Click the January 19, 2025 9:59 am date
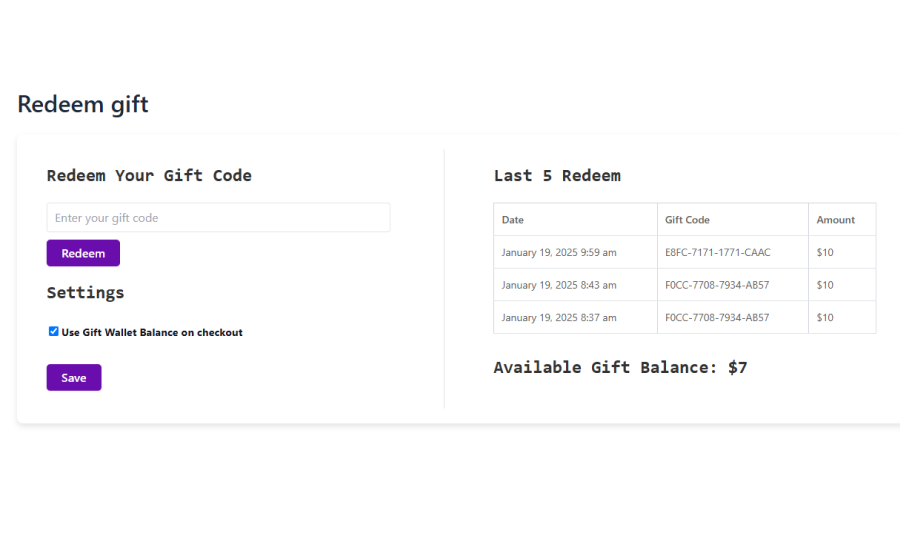Viewport: 900px width, 534px height. click(559, 253)
